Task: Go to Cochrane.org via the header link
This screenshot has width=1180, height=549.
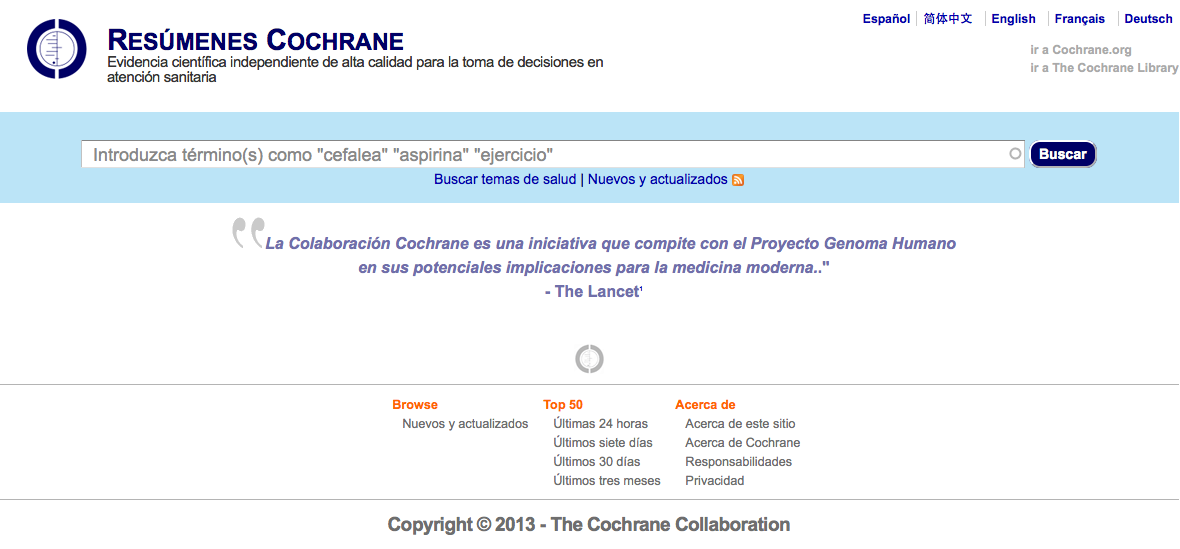Action: click(1081, 50)
